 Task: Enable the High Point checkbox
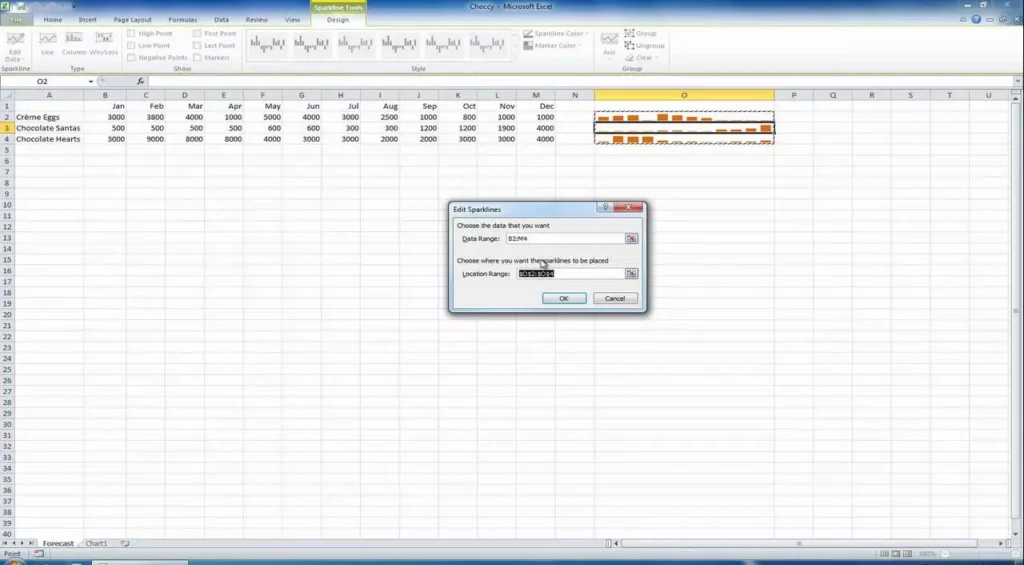131,33
